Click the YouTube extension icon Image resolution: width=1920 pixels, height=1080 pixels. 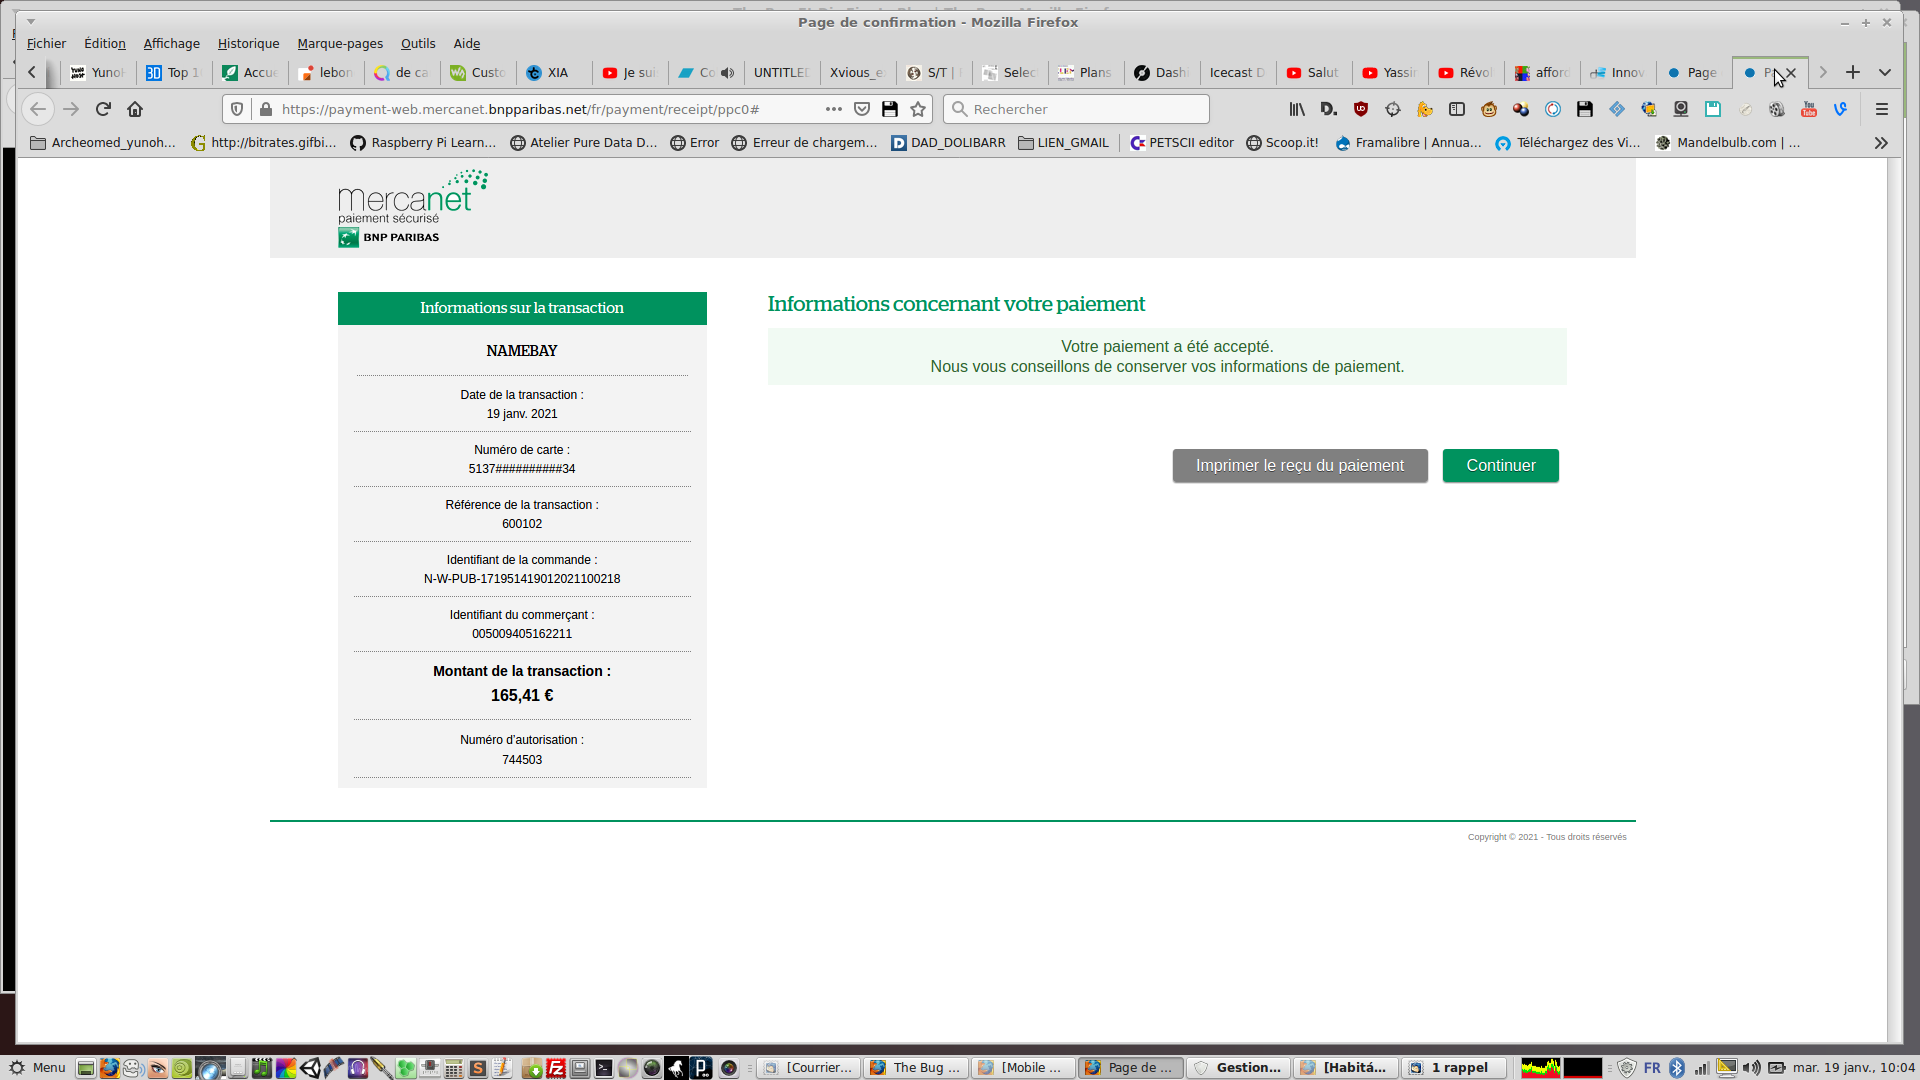pos(1808,109)
